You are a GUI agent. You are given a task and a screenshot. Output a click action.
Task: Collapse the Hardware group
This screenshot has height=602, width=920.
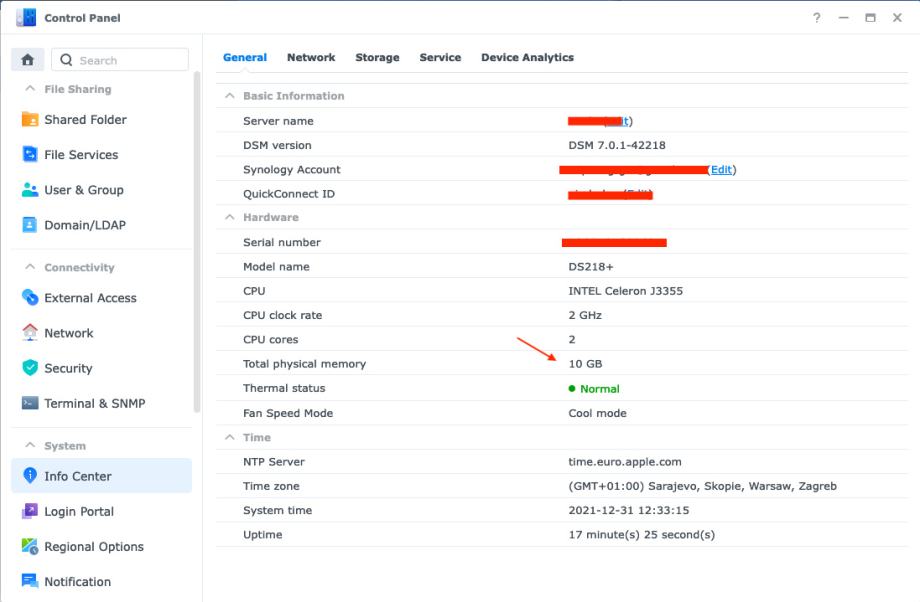229,217
